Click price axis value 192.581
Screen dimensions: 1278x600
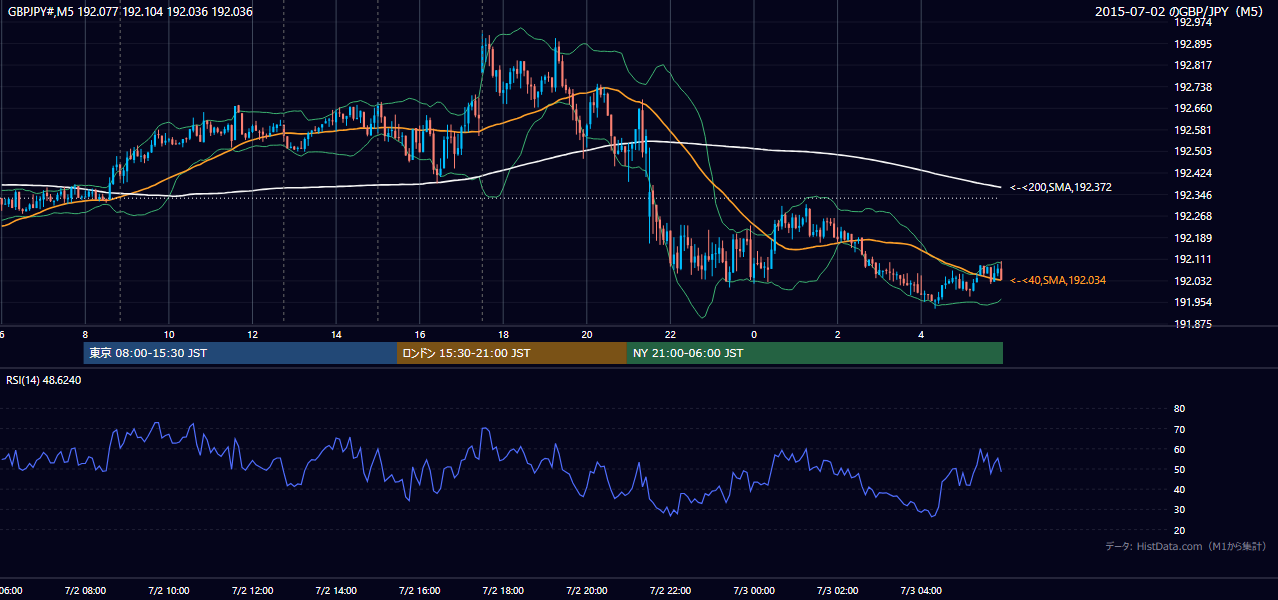(x=1193, y=130)
